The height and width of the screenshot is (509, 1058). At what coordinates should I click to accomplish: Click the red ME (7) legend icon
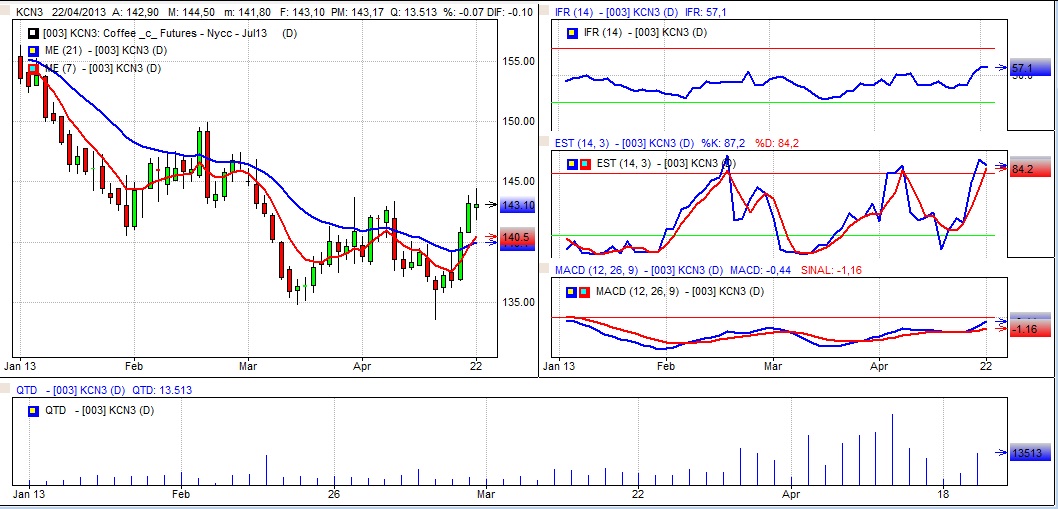click(x=34, y=68)
